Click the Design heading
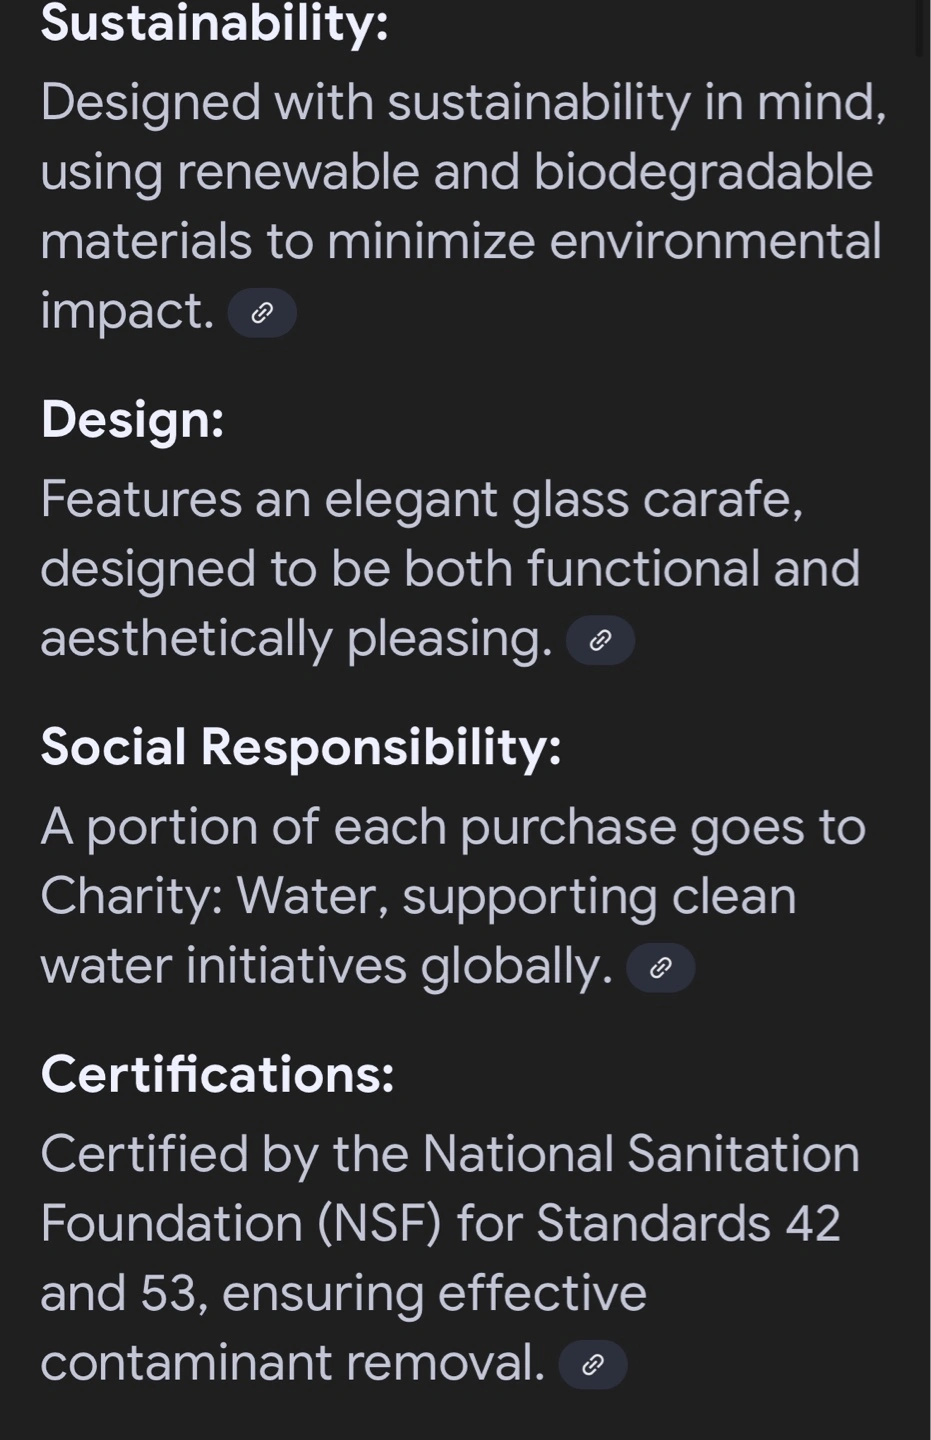The image size is (931, 1440). tap(132, 418)
